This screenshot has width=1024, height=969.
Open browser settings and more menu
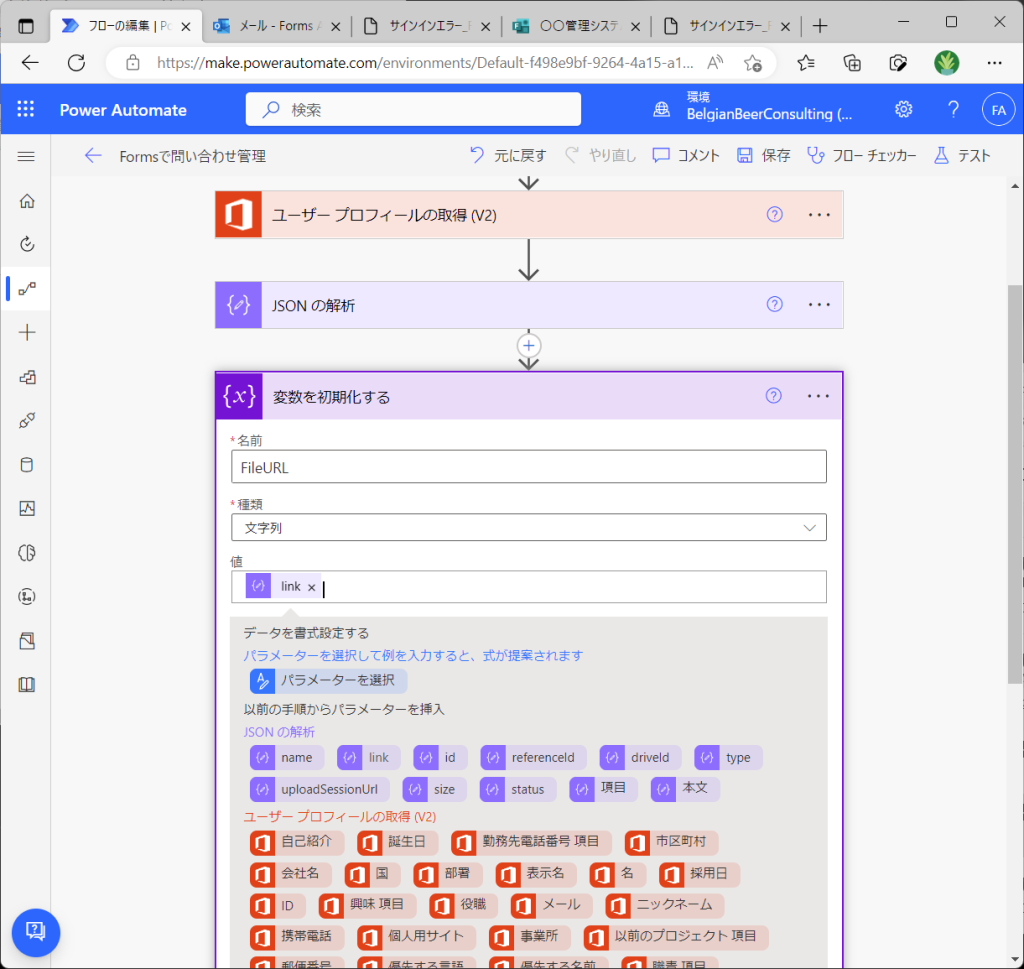click(x=995, y=63)
